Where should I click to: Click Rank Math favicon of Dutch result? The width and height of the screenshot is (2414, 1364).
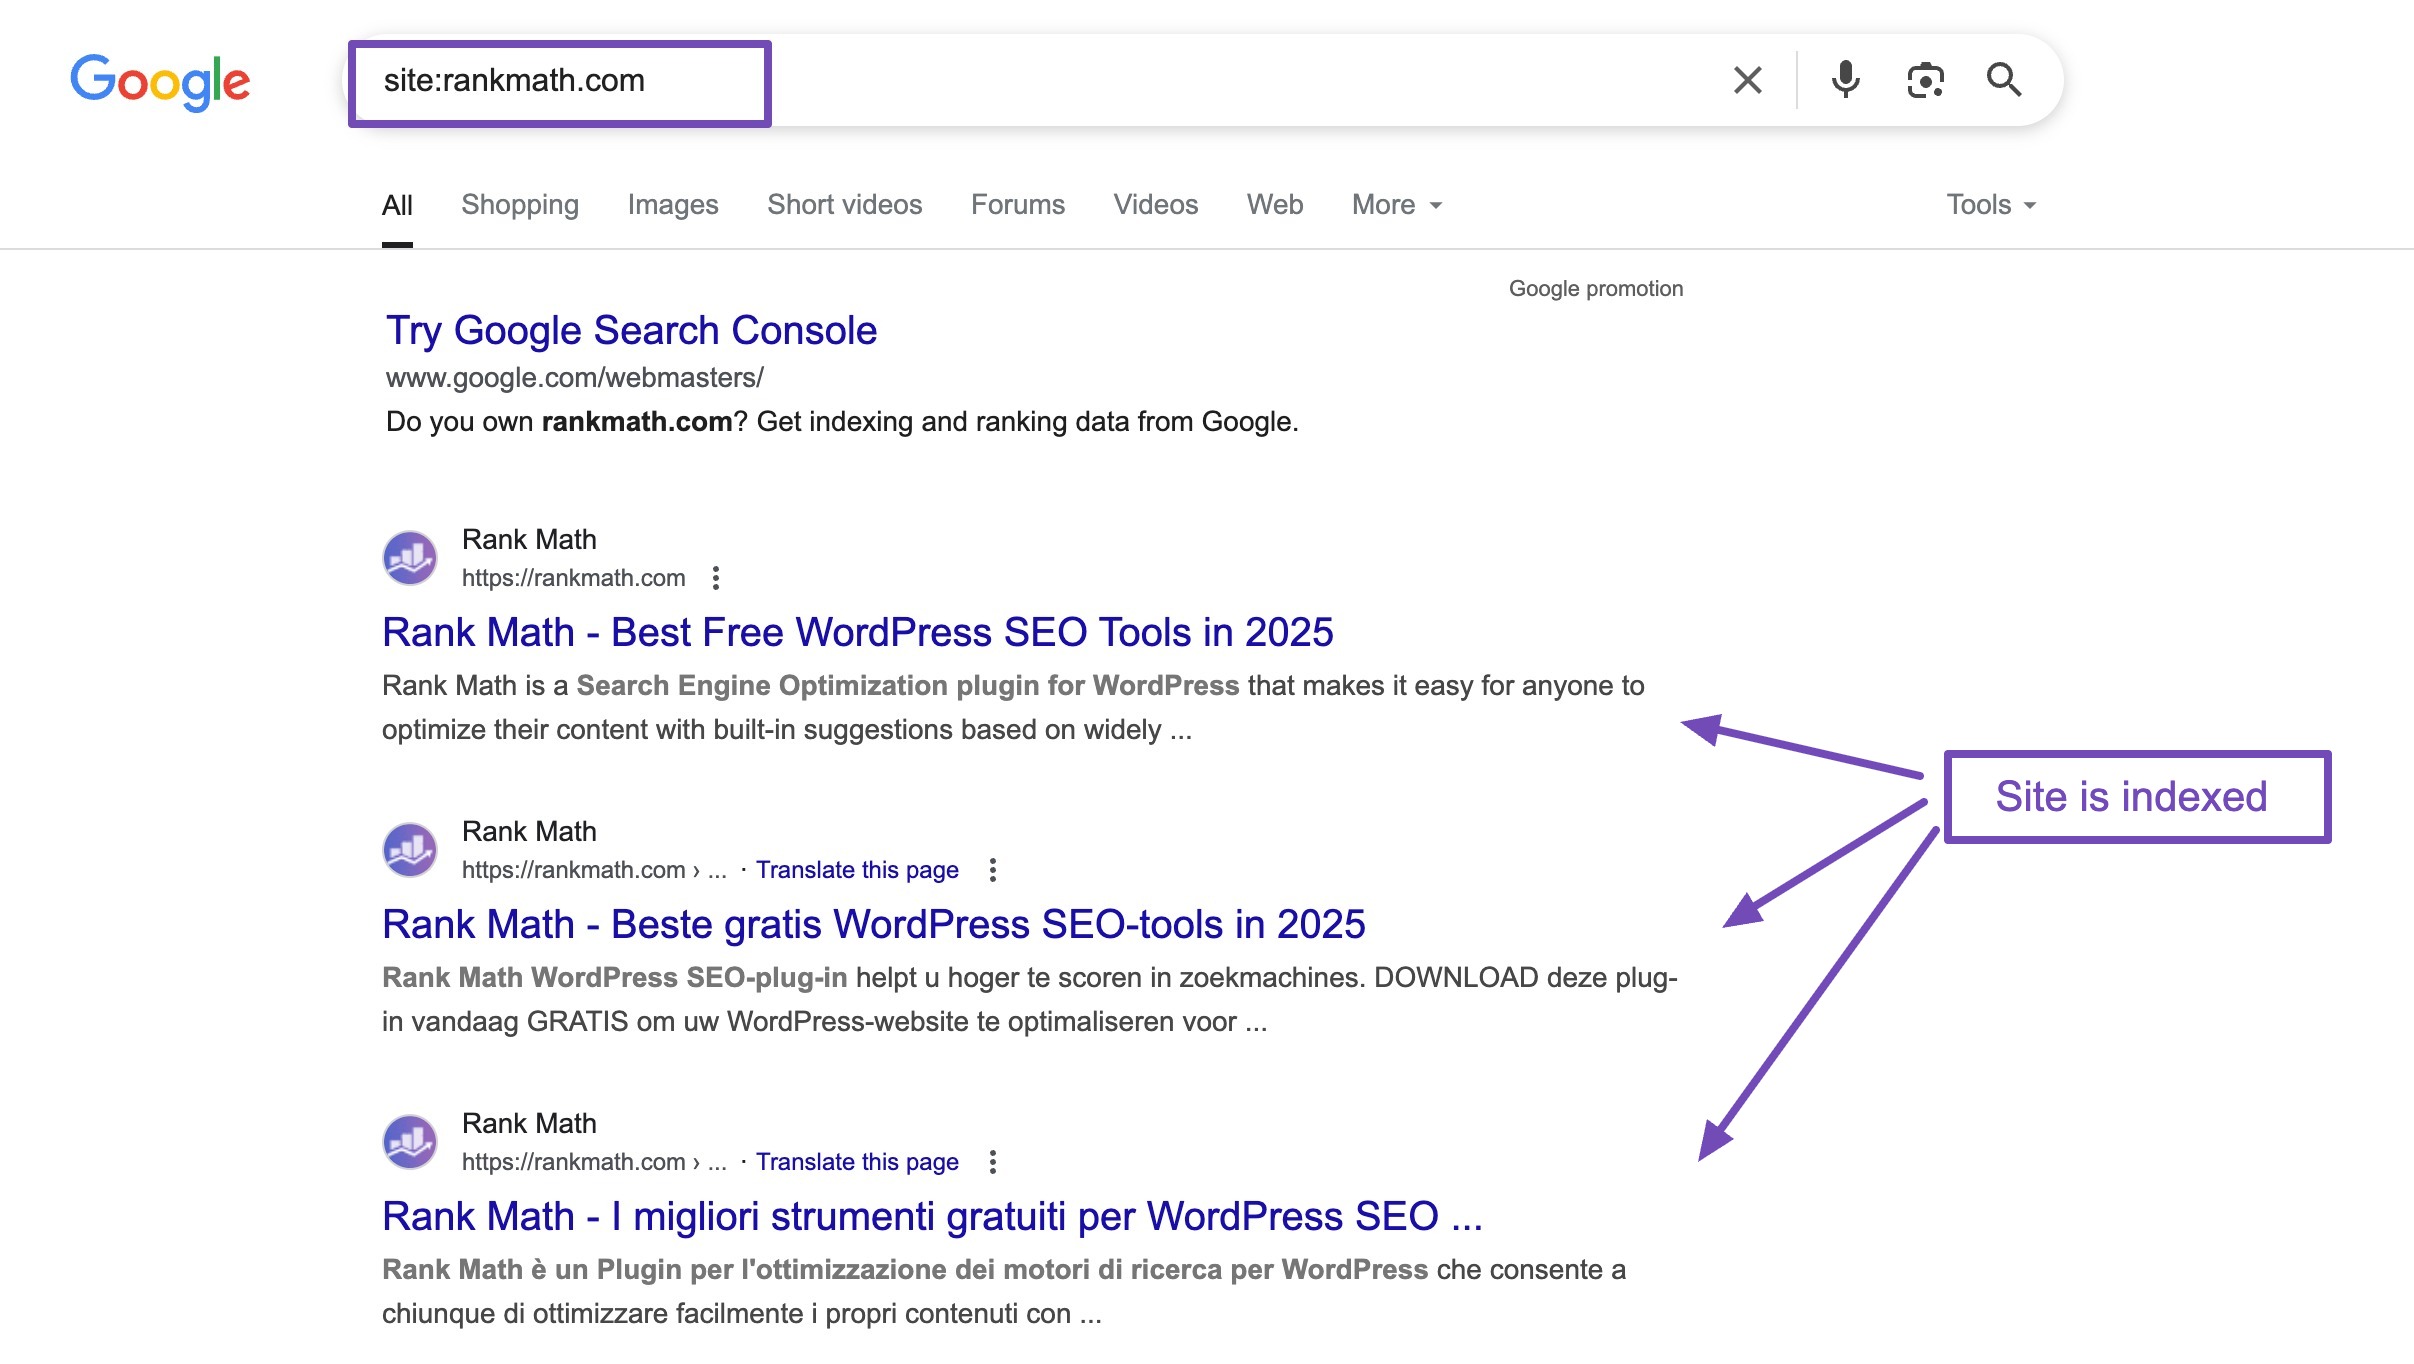coord(410,850)
